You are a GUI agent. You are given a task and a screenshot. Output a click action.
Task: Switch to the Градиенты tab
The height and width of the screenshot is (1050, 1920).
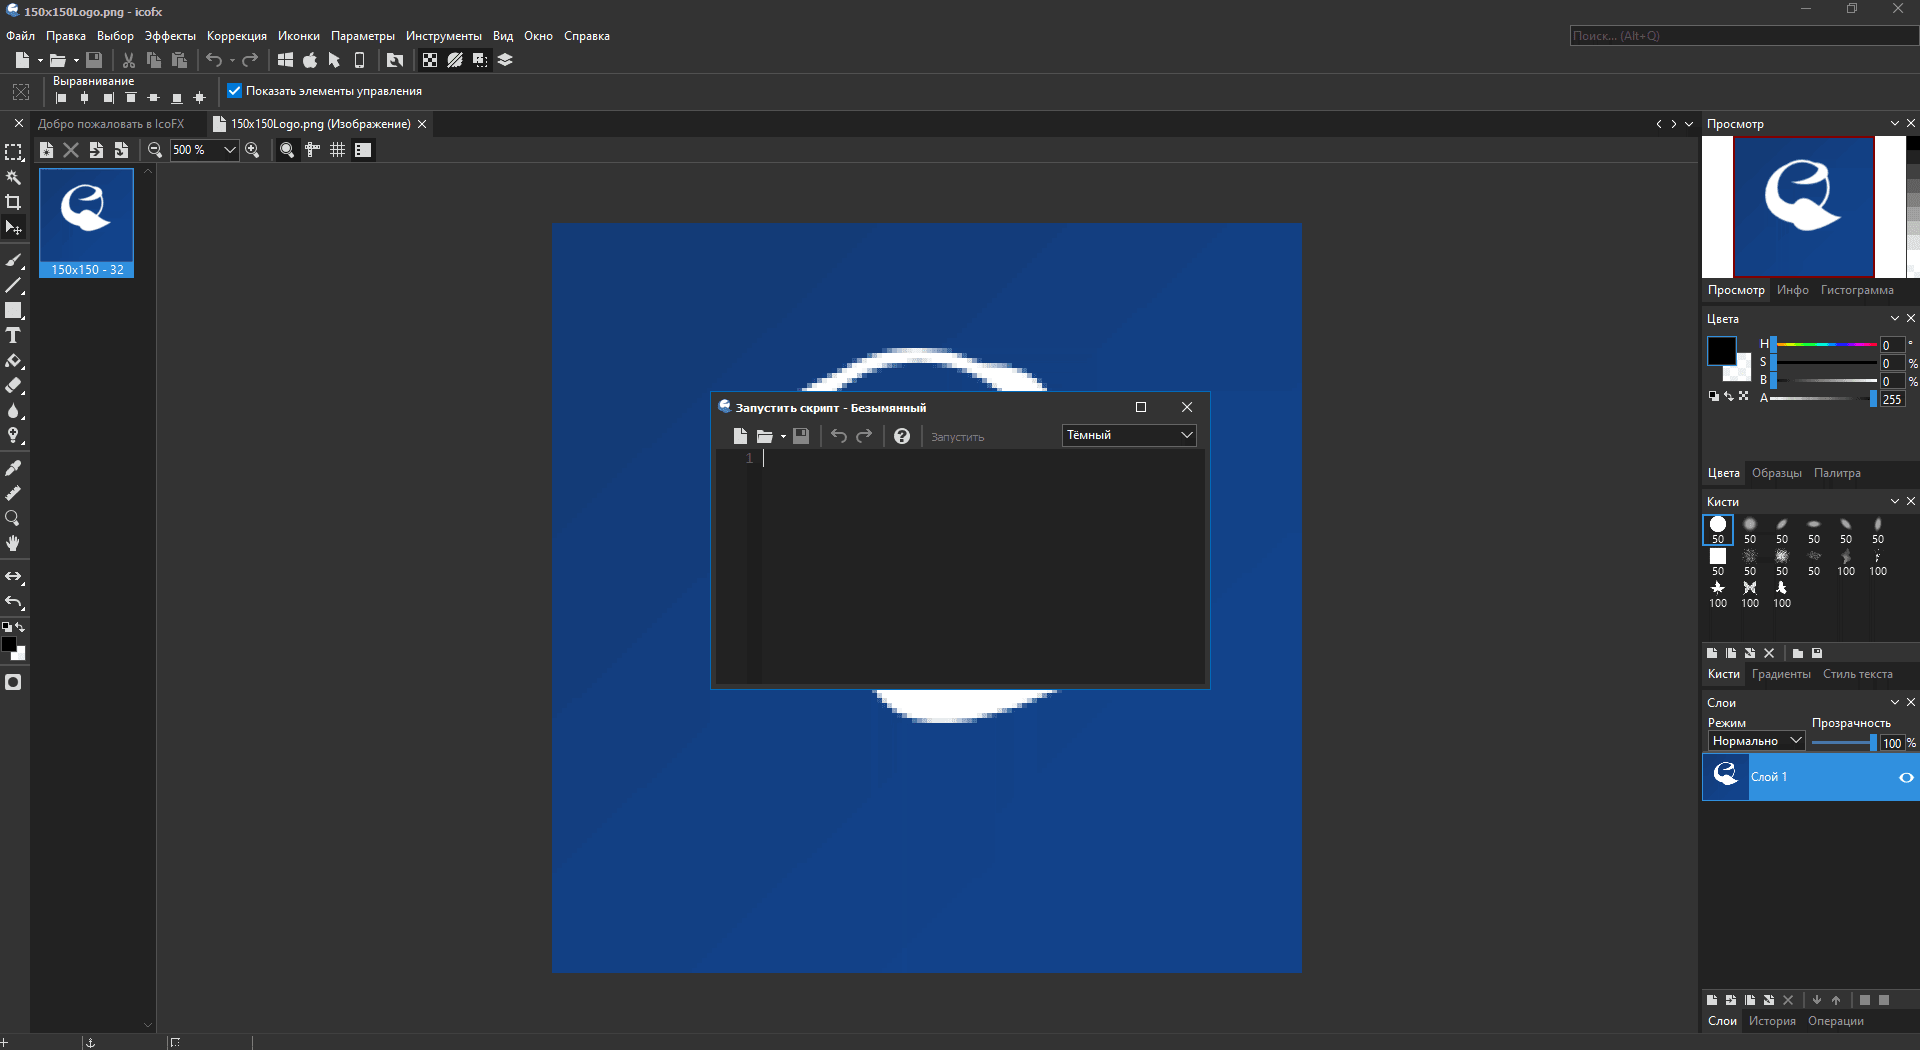[x=1781, y=674]
